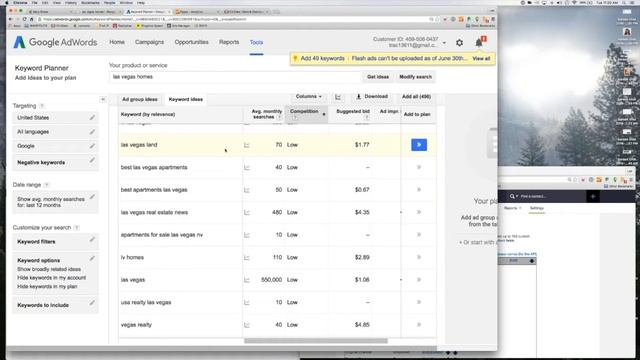Add 'lv homes' keyword to plan
The height and width of the screenshot is (360, 640).
pos(419,257)
